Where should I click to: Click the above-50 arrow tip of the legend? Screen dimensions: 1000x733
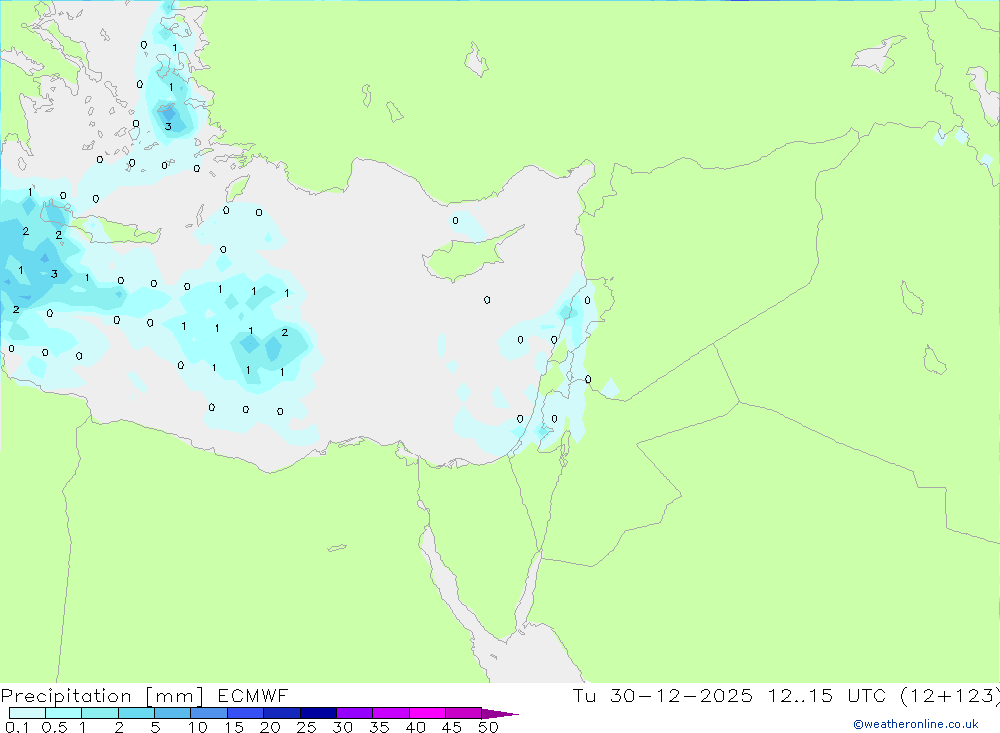[500, 713]
